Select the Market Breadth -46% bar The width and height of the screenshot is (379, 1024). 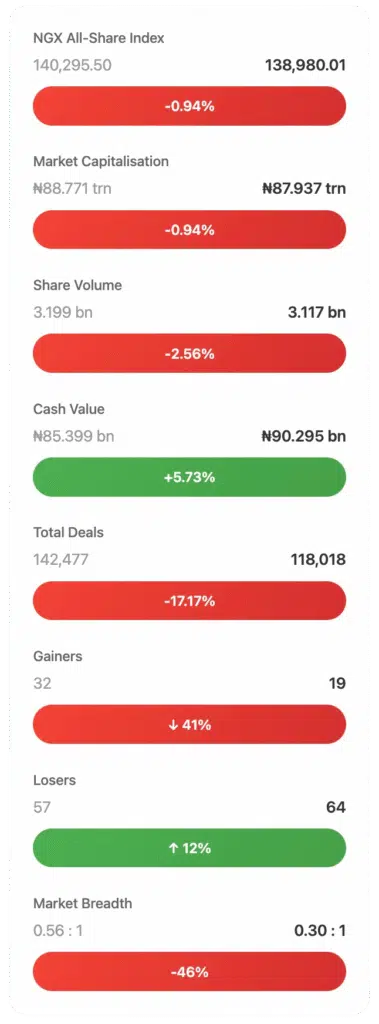pyautogui.click(x=190, y=972)
